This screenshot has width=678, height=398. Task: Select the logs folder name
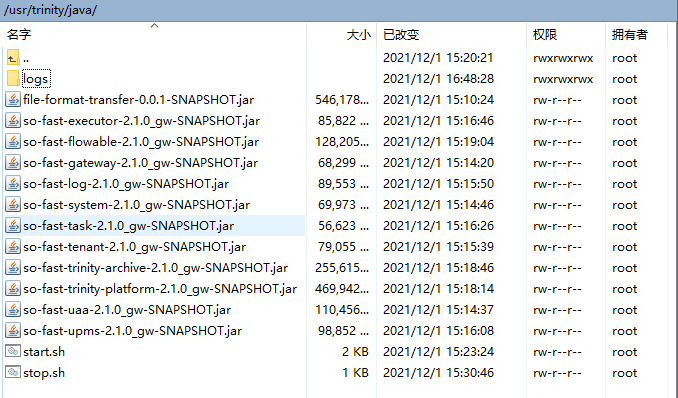[36, 79]
